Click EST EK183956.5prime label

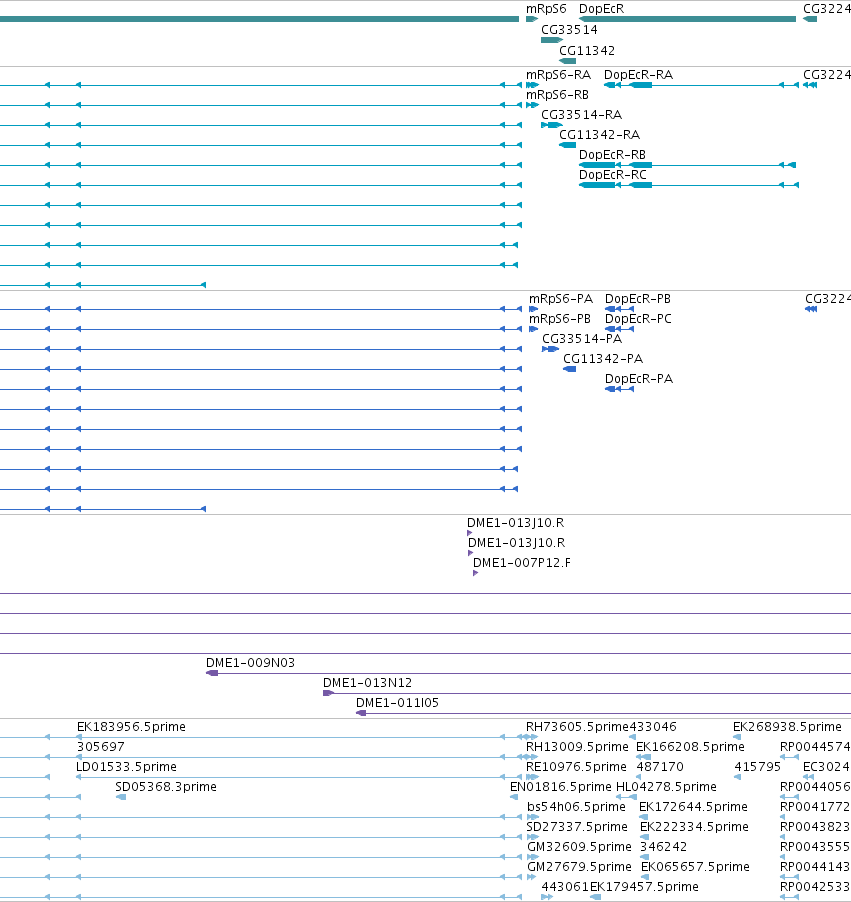click(x=131, y=727)
